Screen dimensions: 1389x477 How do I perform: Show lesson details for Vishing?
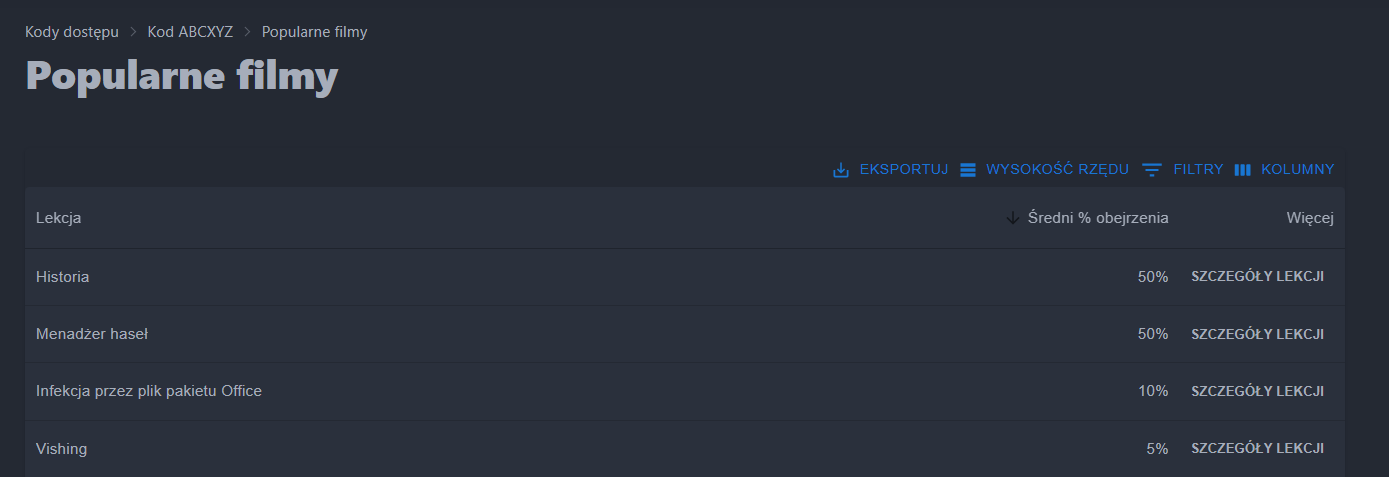tap(1257, 449)
